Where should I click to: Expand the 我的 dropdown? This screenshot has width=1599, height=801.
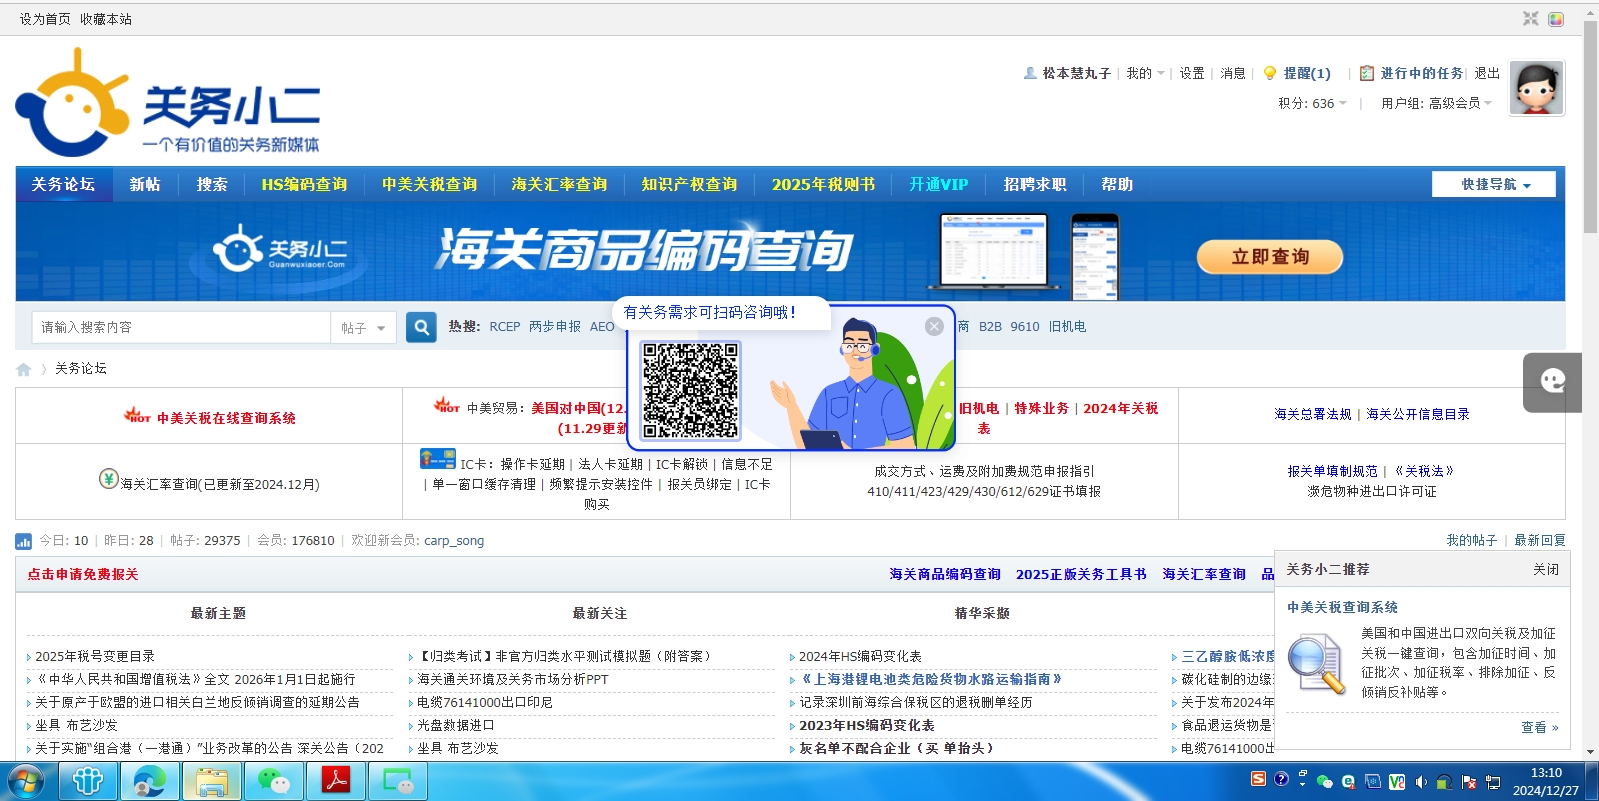coord(1145,73)
